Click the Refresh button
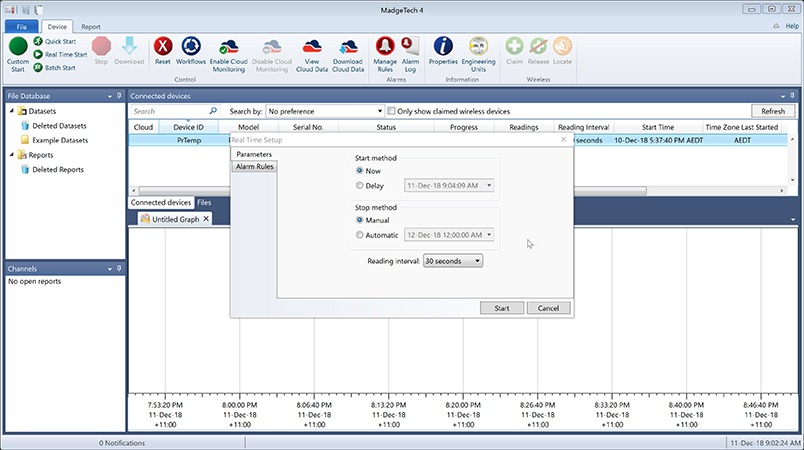Screen dimensions: 804x450 [772, 111]
